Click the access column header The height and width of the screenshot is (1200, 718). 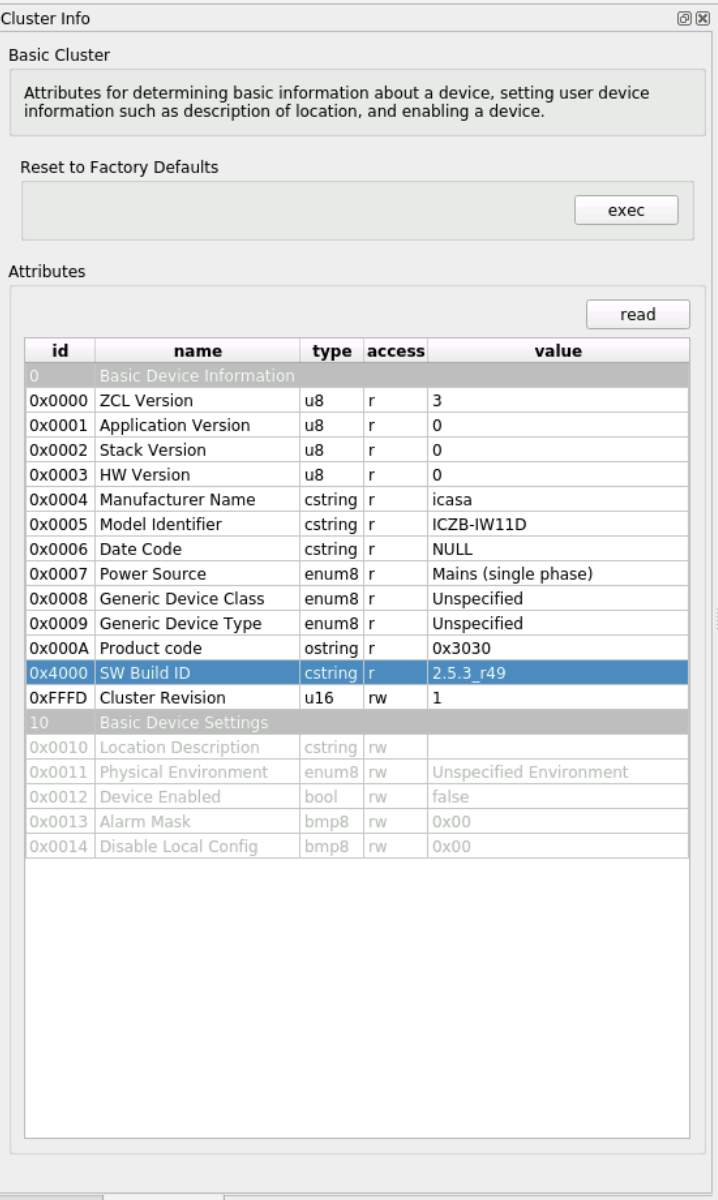(x=396, y=351)
